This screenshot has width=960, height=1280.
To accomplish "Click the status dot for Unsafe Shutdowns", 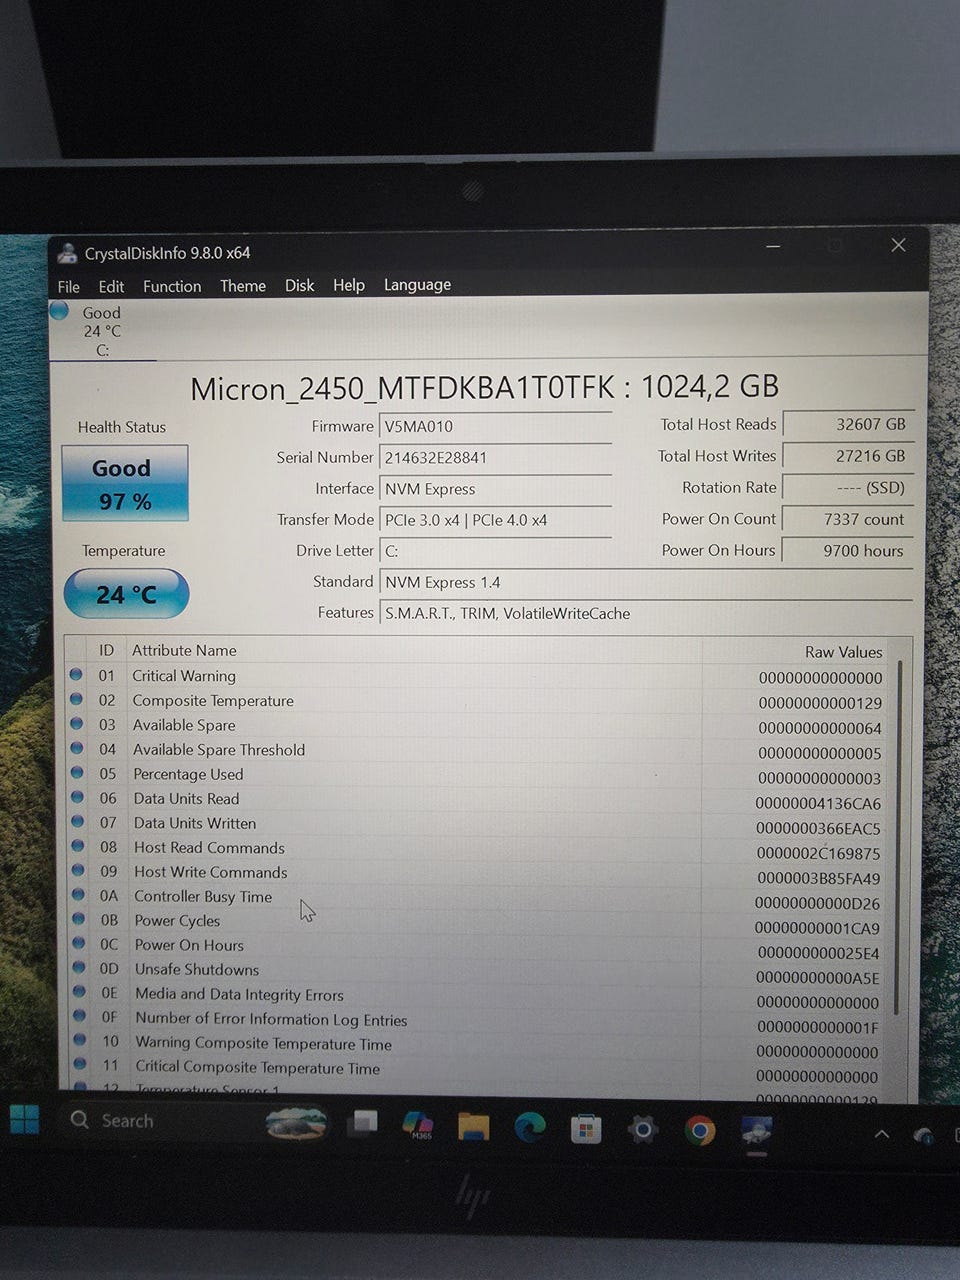I will tap(79, 968).
